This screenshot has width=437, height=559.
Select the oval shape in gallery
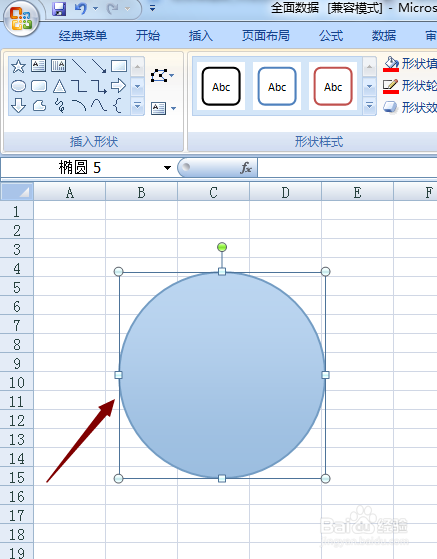pos(19,86)
